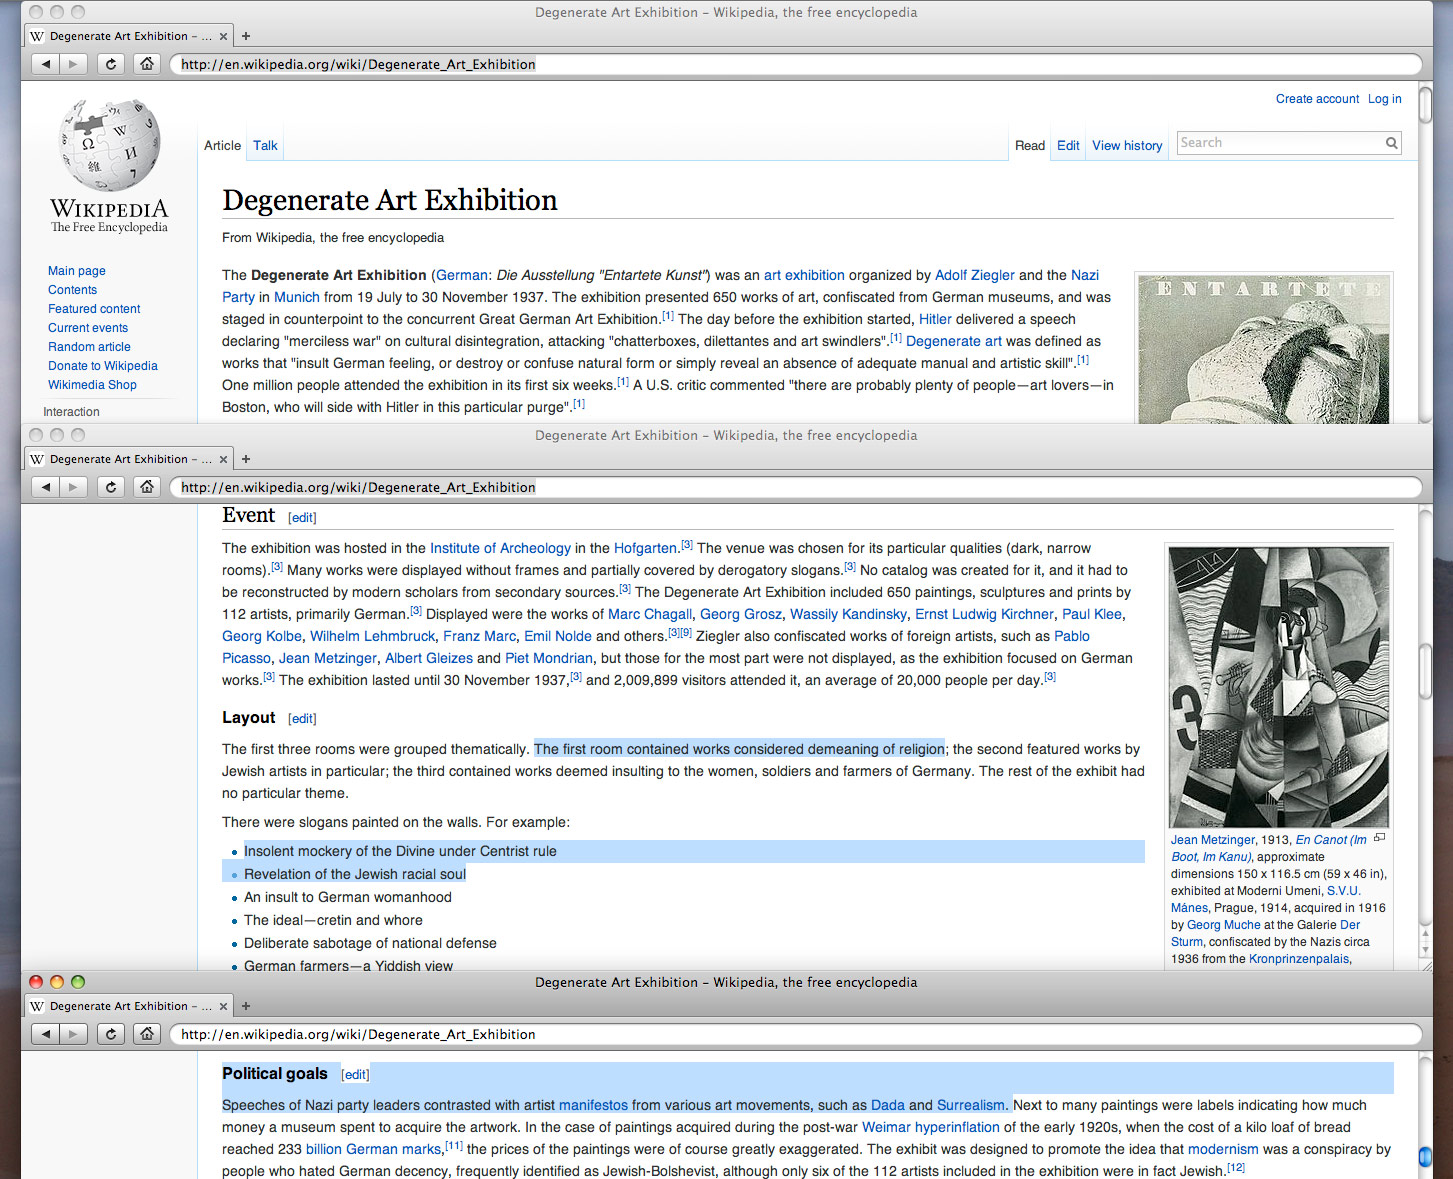This screenshot has height=1179, width=1453.
Task: Open the Weimar hyperinflation link
Action: coord(931,1127)
